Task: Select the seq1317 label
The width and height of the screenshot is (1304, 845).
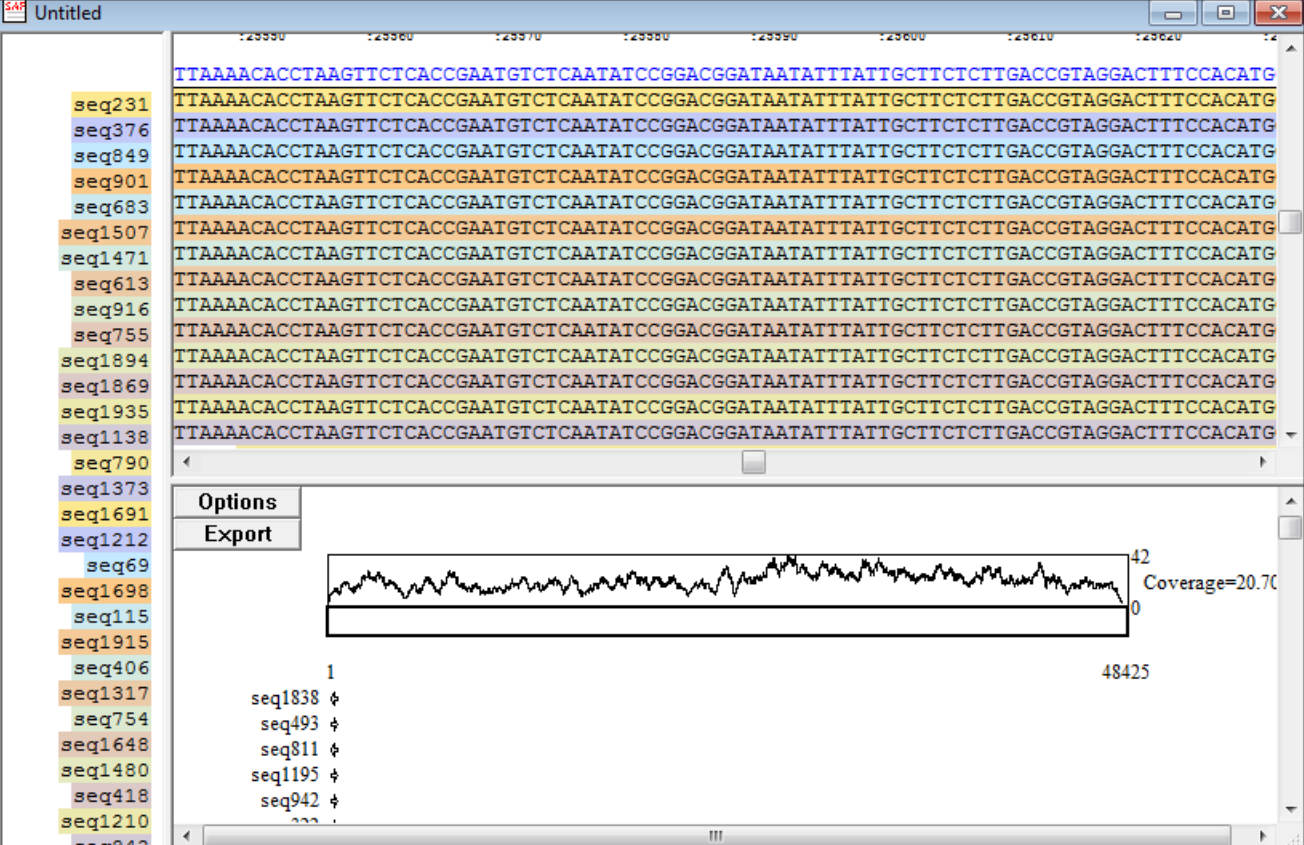Action: 105,694
